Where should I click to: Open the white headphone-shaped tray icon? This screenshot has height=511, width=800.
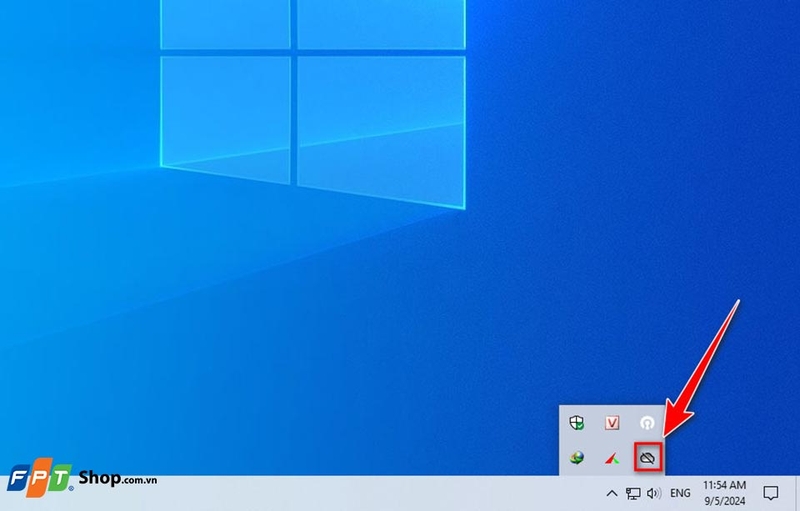647,423
